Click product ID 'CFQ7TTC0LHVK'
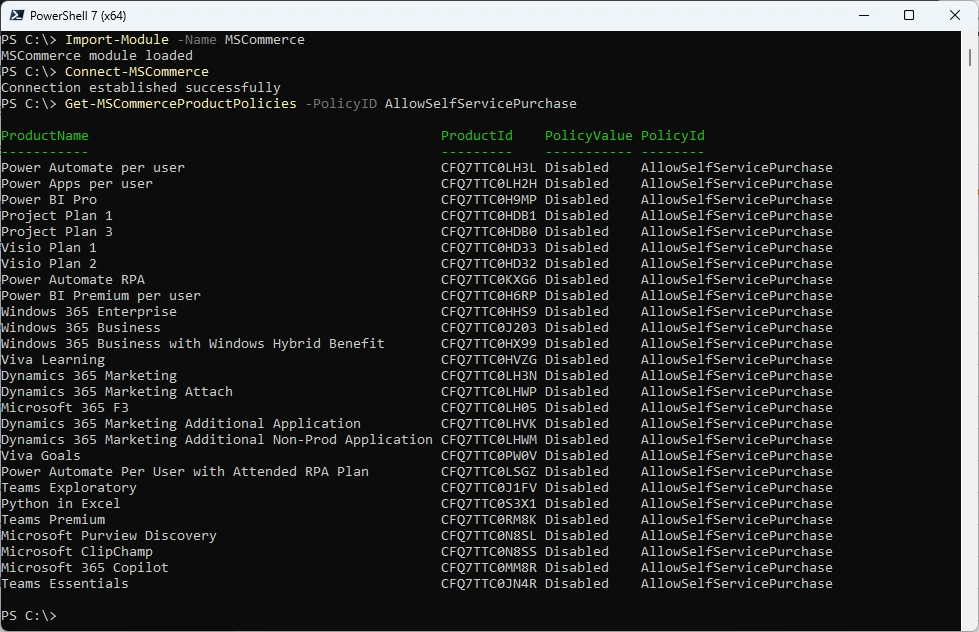979x632 pixels. click(x=489, y=423)
